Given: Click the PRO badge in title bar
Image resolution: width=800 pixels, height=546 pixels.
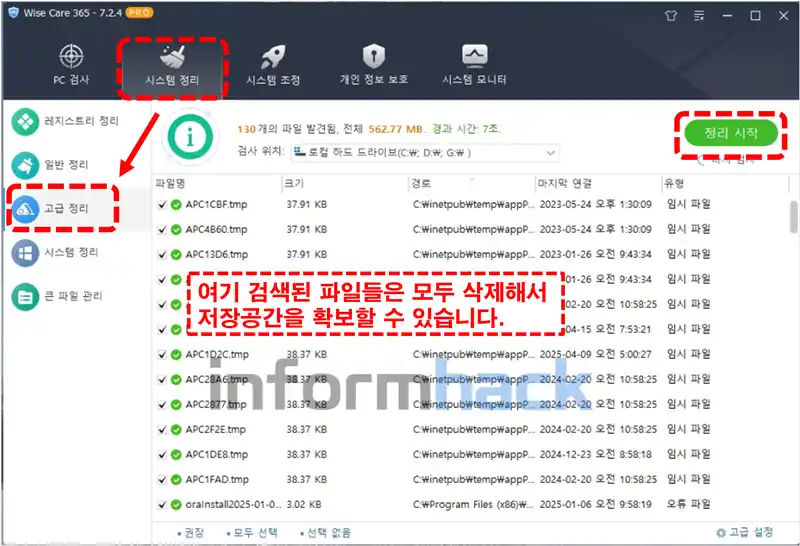Looking at the screenshot, I should click(139, 13).
